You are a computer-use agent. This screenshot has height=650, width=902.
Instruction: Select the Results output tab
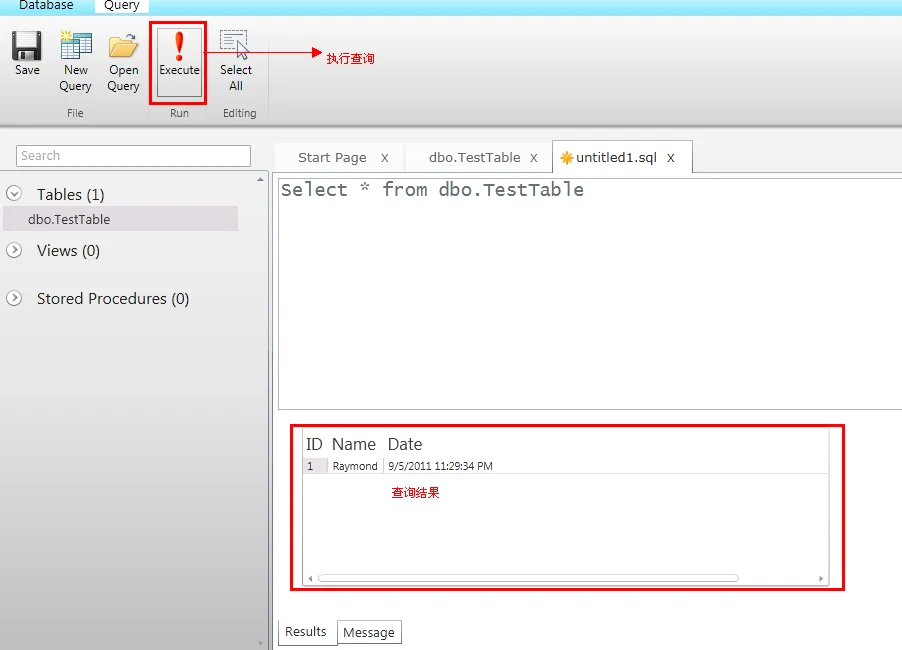tap(306, 632)
